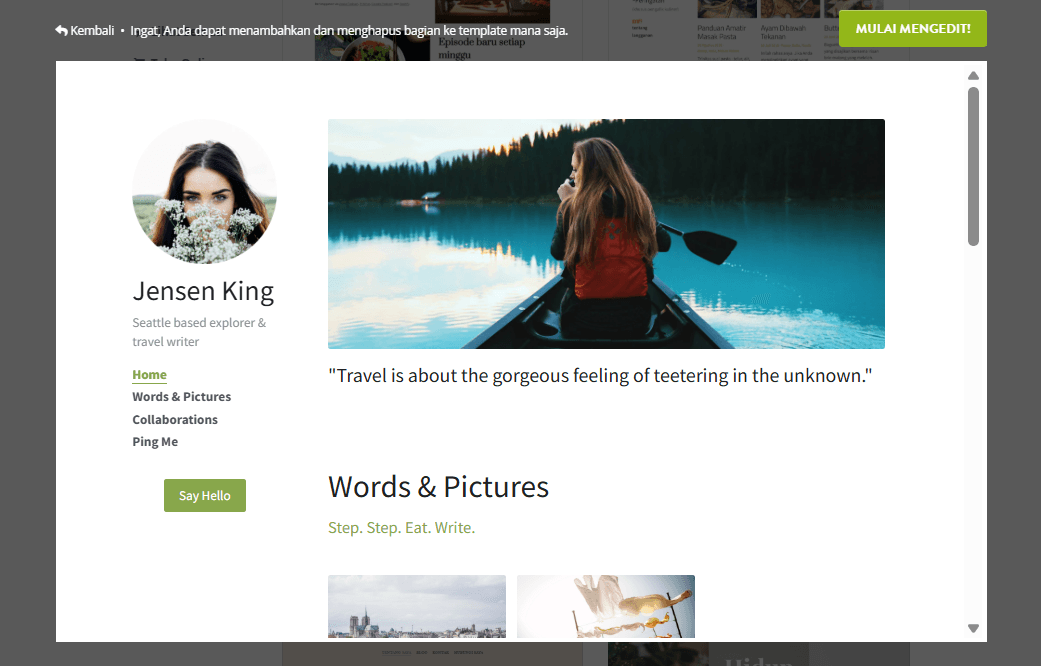Click the scrollbar up arrow
Image resolution: width=1041 pixels, height=666 pixels.
point(973,76)
